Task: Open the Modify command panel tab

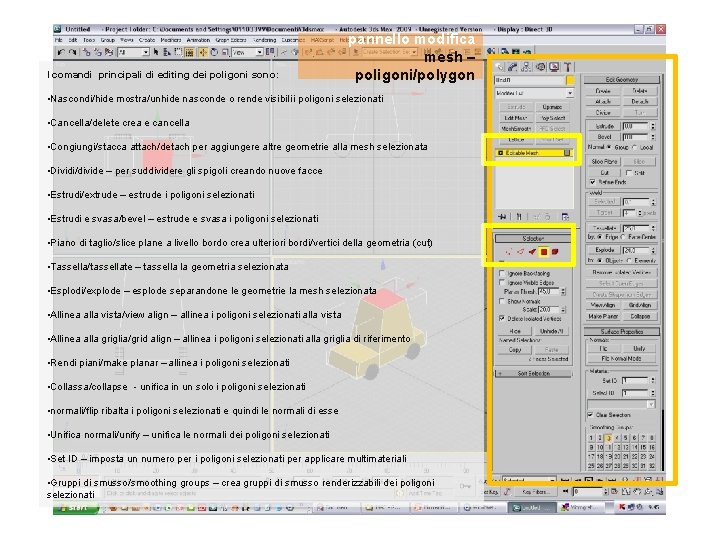Action: (x=513, y=67)
